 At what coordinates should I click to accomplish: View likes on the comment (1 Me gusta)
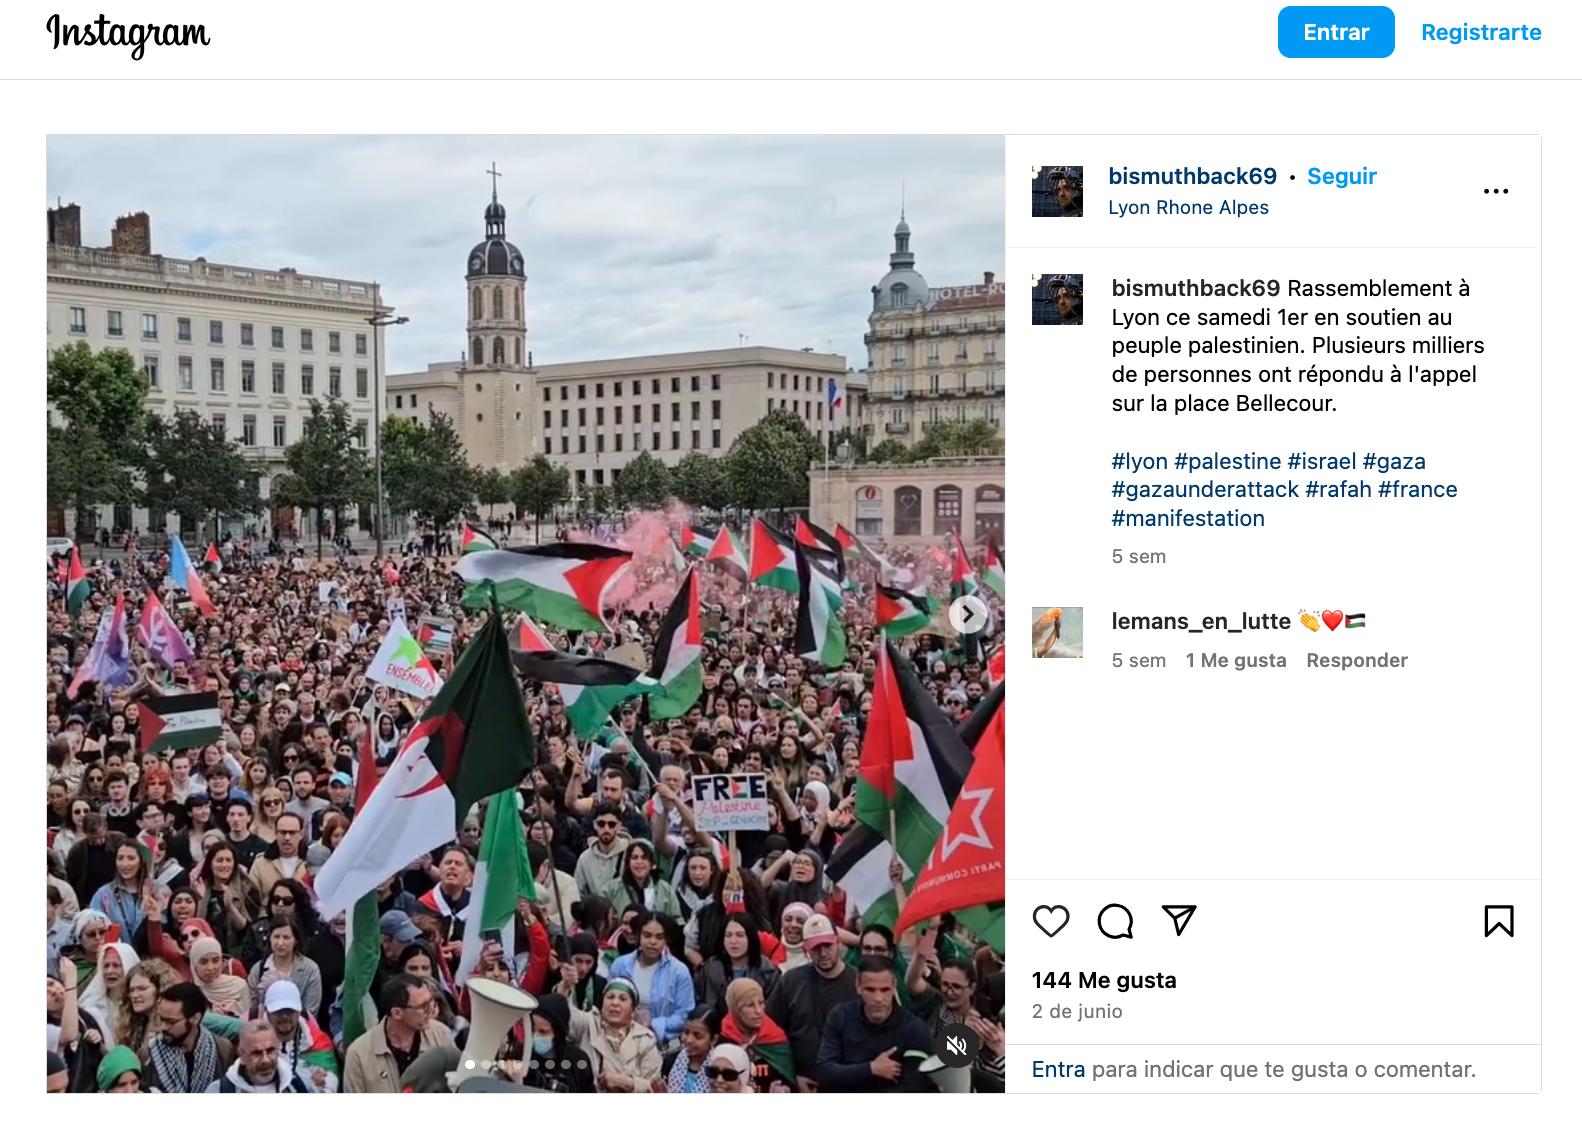pyautogui.click(x=1236, y=660)
